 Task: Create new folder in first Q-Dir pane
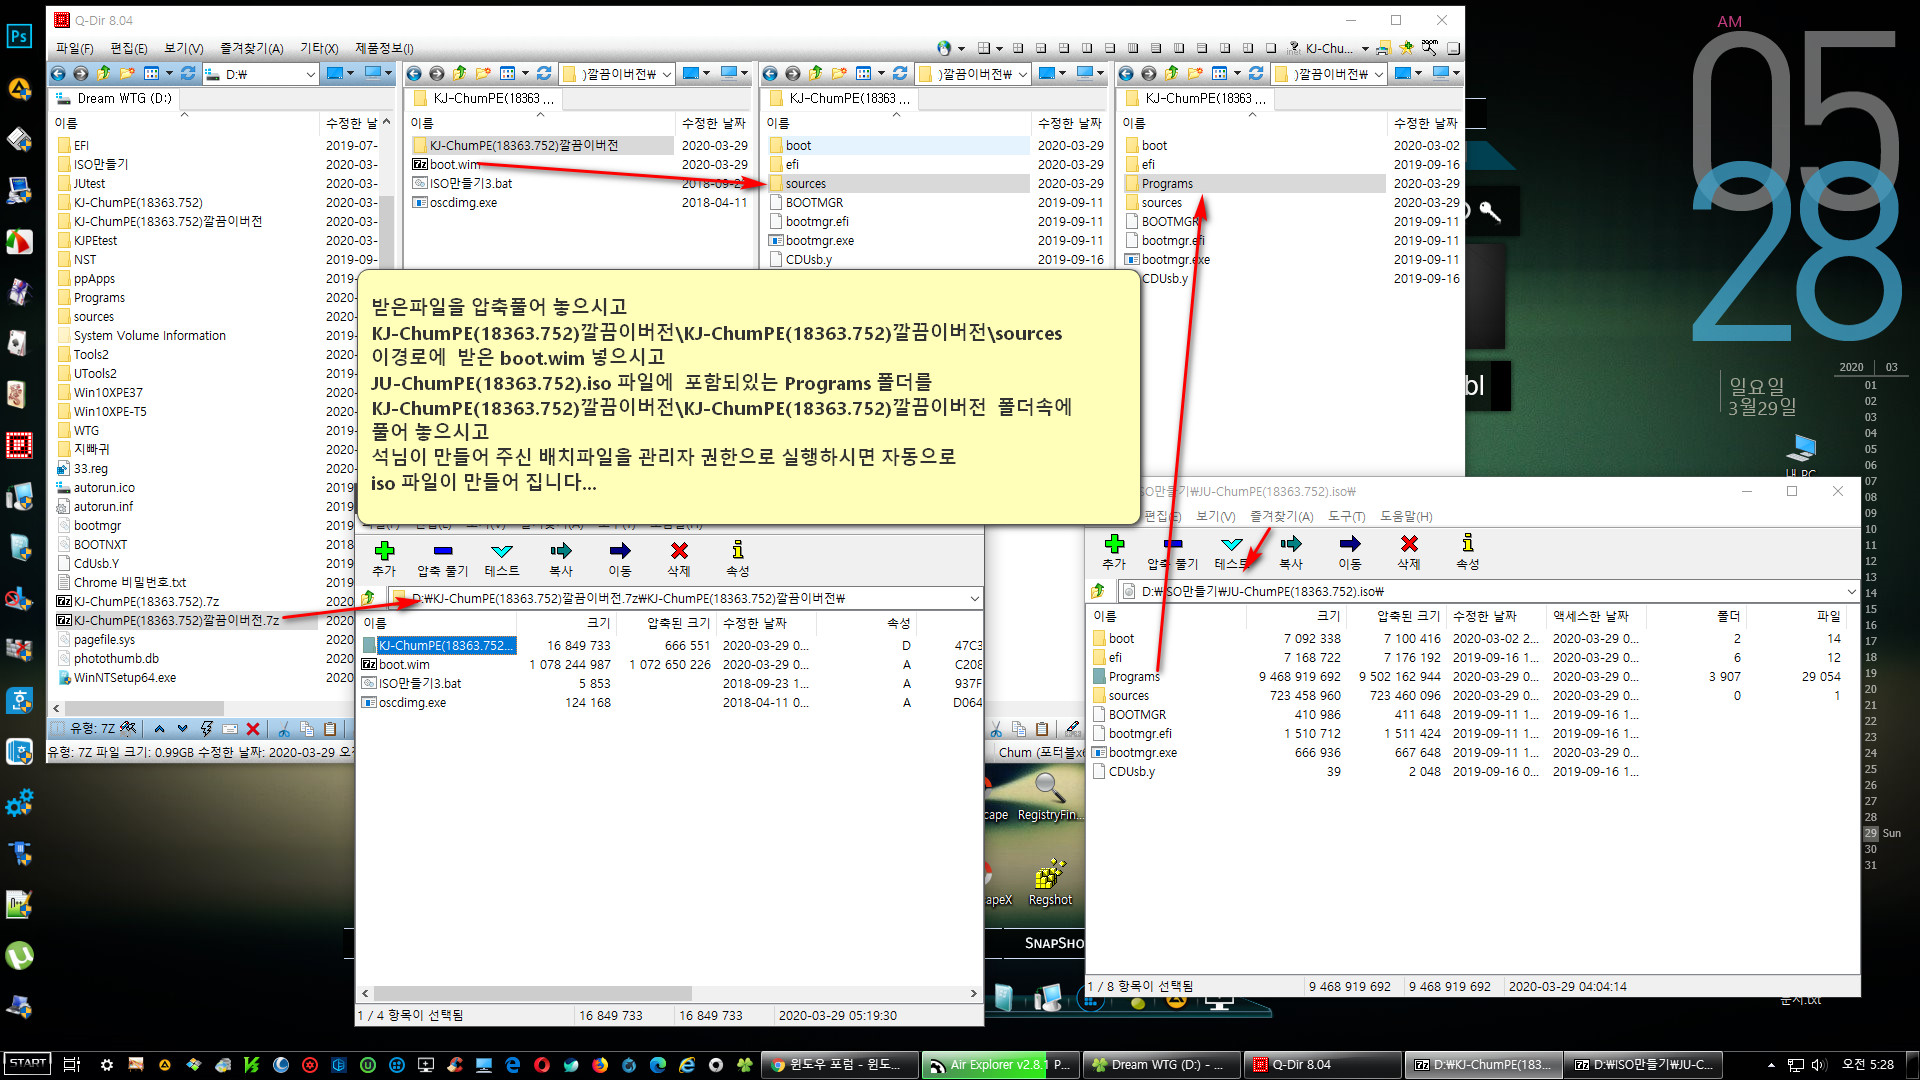coord(127,73)
